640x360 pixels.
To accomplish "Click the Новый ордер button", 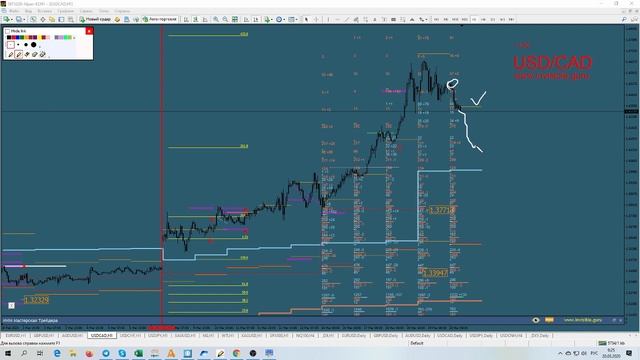I will pos(96,19).
